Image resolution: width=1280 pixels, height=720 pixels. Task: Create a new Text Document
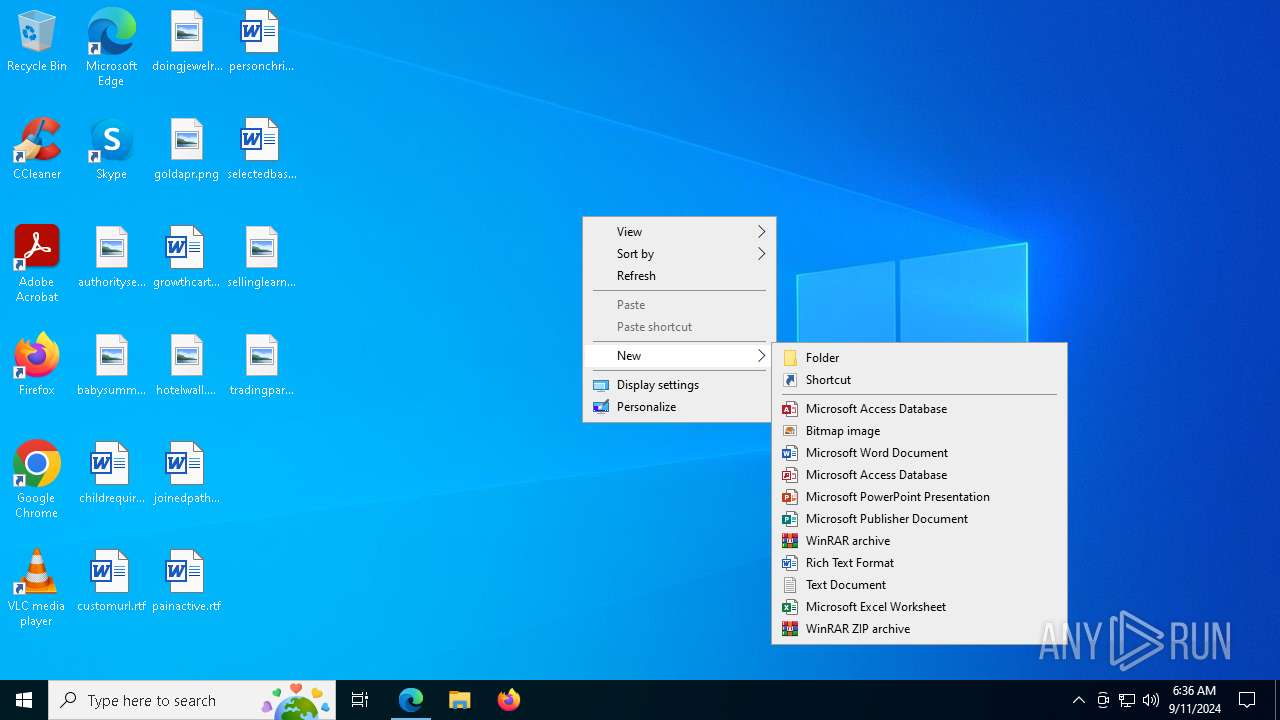[919, 585]
